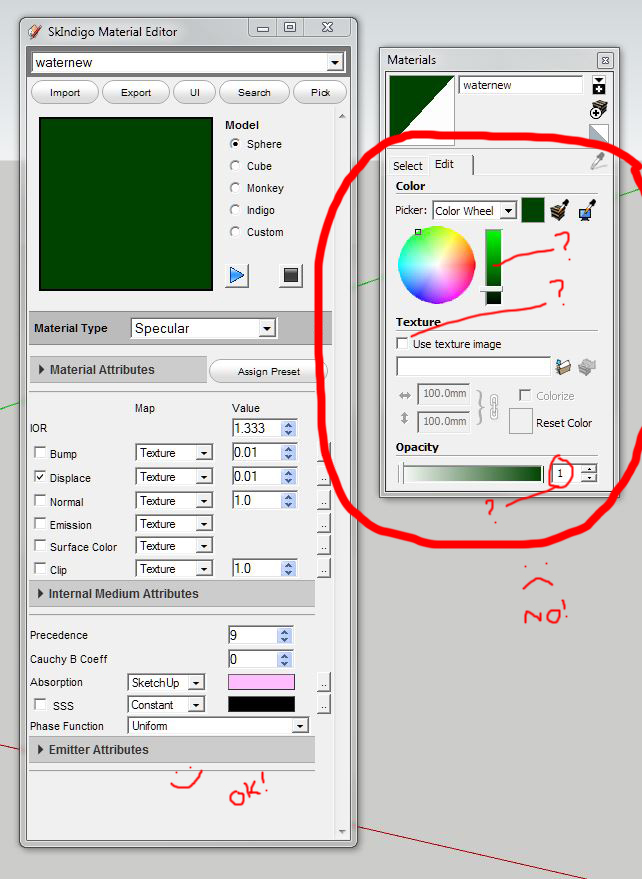Screen dimensions: 642x879
Task: Match color of object in model icon
Action: (x=560, y=210)
